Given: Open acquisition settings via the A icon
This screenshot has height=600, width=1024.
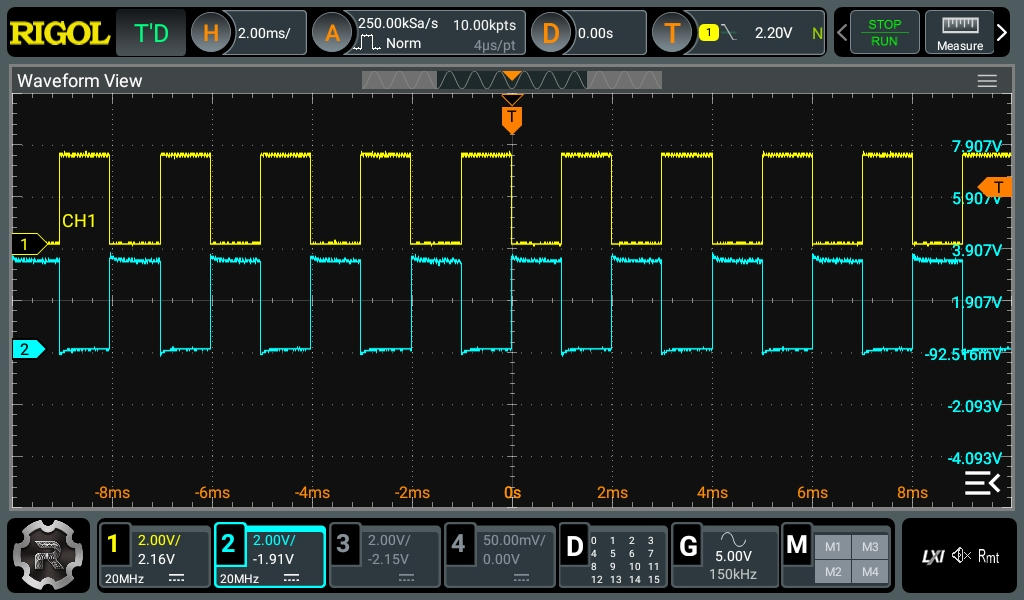Looking at the screenshot, I should (x=332, y=33).
